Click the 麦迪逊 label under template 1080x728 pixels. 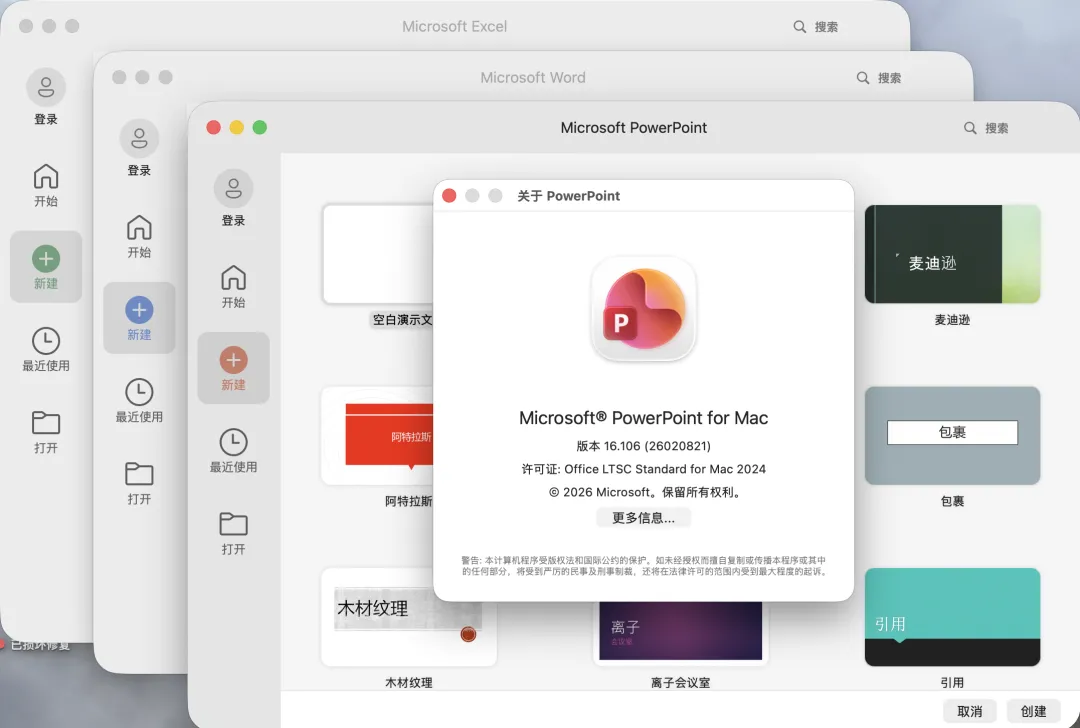(952, 320)
